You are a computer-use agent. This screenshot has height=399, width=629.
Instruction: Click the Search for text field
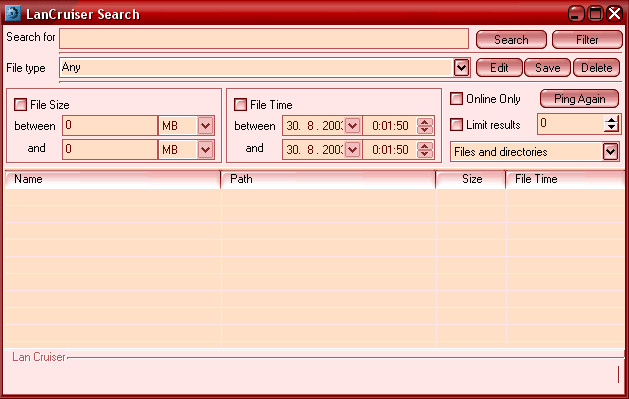(x=264, y=38)
